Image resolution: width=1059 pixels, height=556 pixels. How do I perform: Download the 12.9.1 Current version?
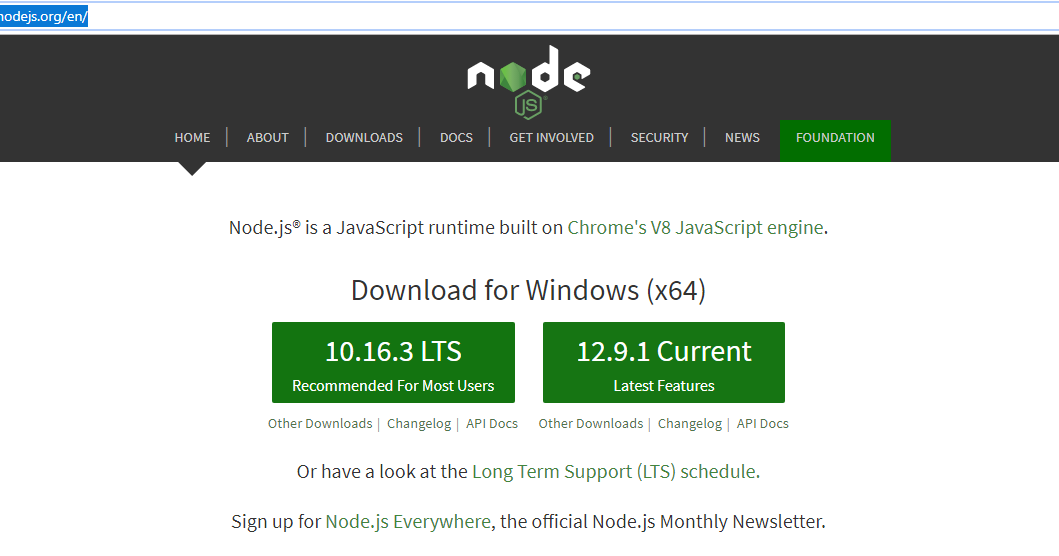click(664, 363)
